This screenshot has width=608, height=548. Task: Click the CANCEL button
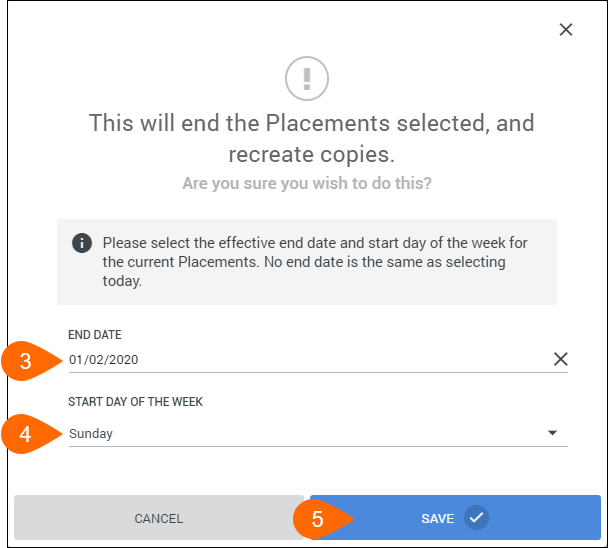(159, 518)
